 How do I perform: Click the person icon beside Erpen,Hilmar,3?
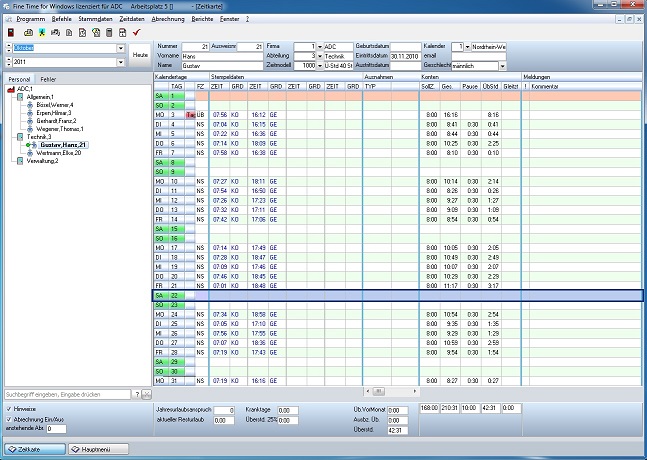click(x=30, y=113)
